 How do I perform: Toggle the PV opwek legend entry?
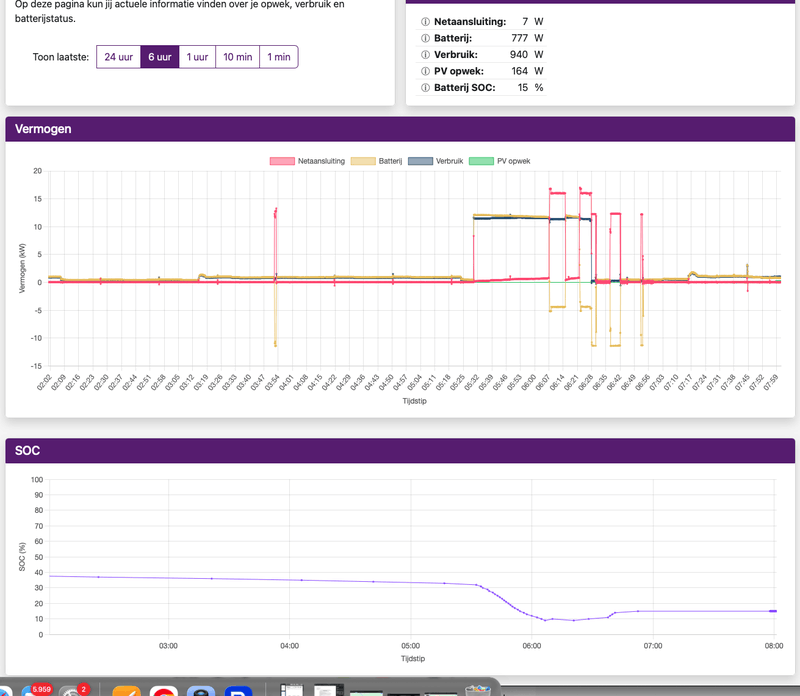pos(499,161)
